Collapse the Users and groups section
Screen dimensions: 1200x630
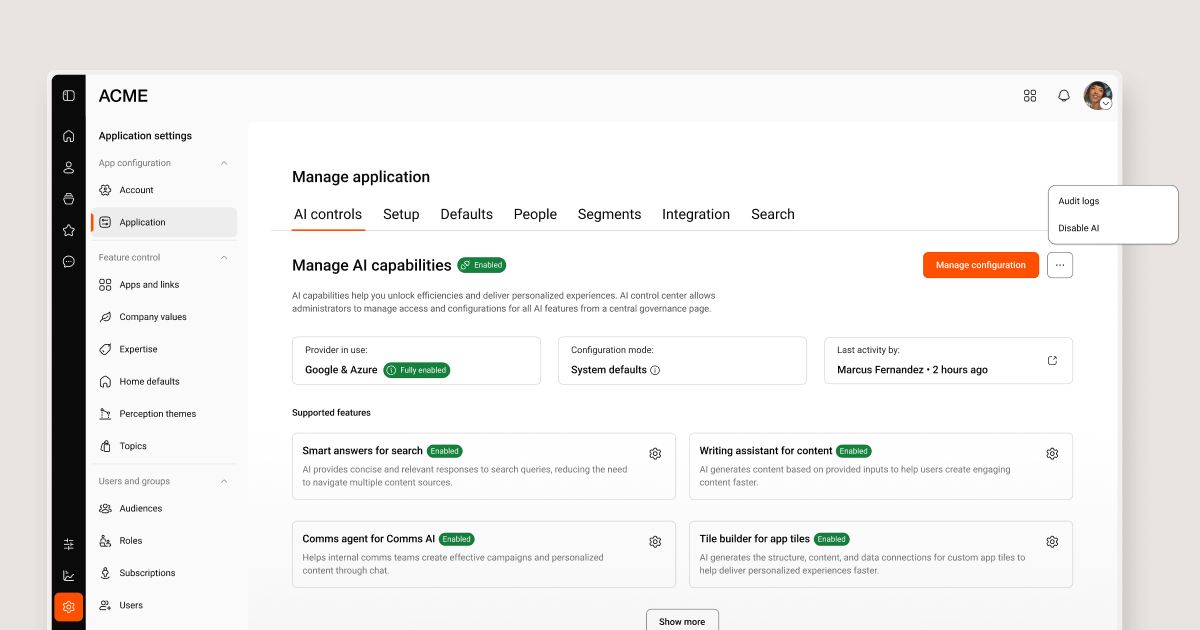click(x=224, y=482)
